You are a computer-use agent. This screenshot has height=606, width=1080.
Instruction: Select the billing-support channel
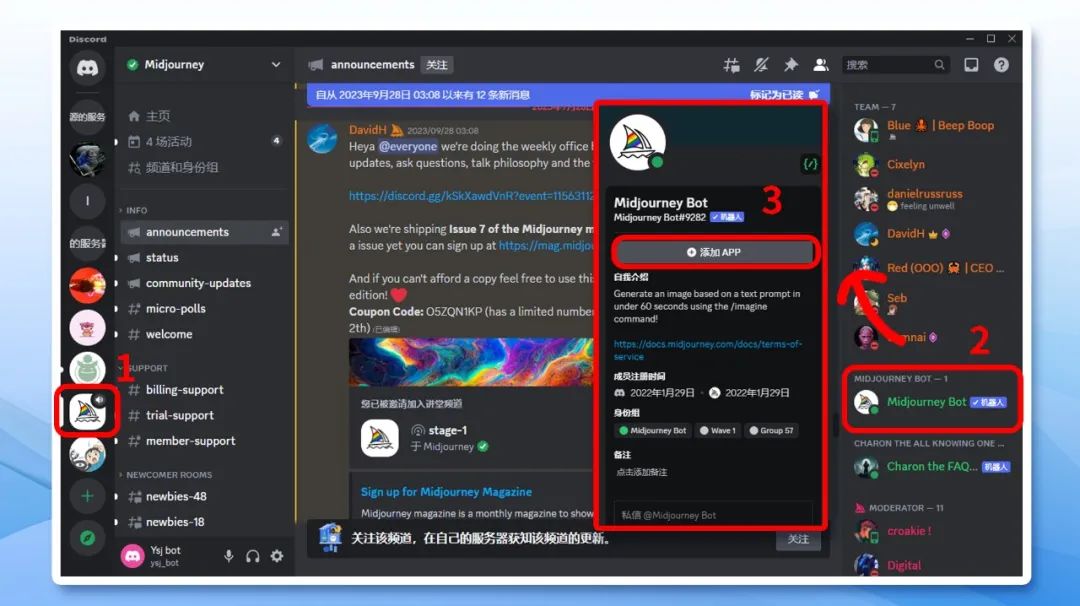point(205,390)
